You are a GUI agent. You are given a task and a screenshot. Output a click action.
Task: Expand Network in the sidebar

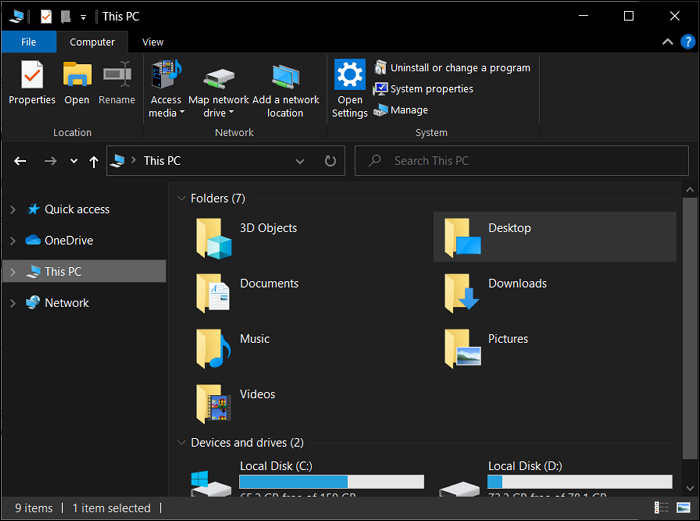[x=13, y=303]
